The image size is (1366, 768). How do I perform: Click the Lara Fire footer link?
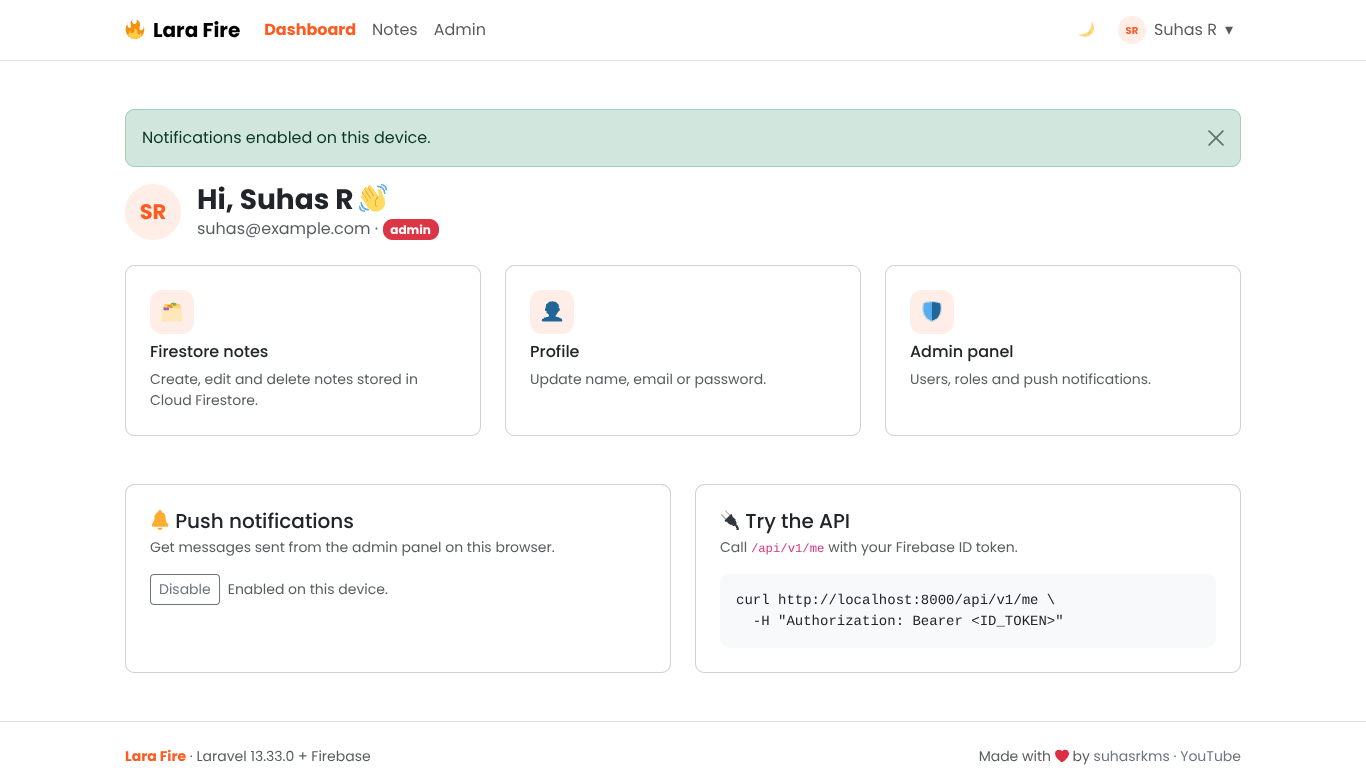coord(155,756)
